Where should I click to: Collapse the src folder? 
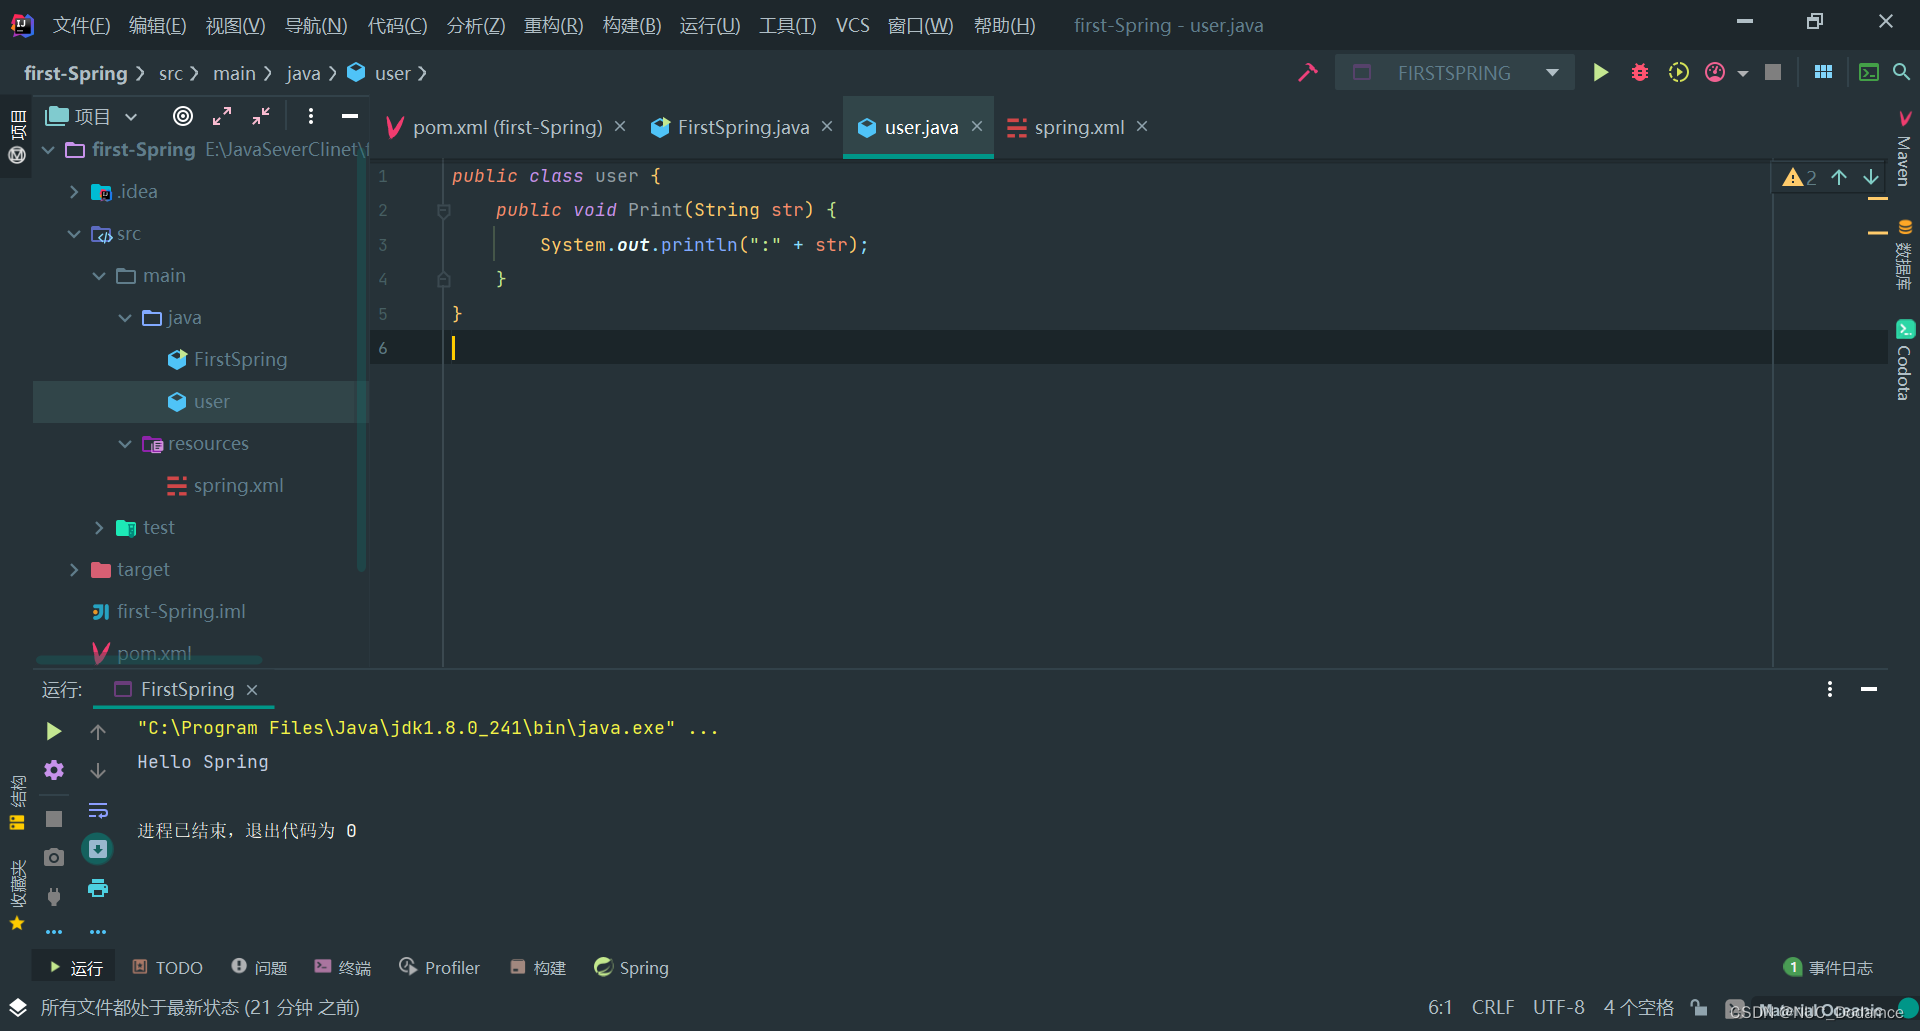(x=74, y=233)
